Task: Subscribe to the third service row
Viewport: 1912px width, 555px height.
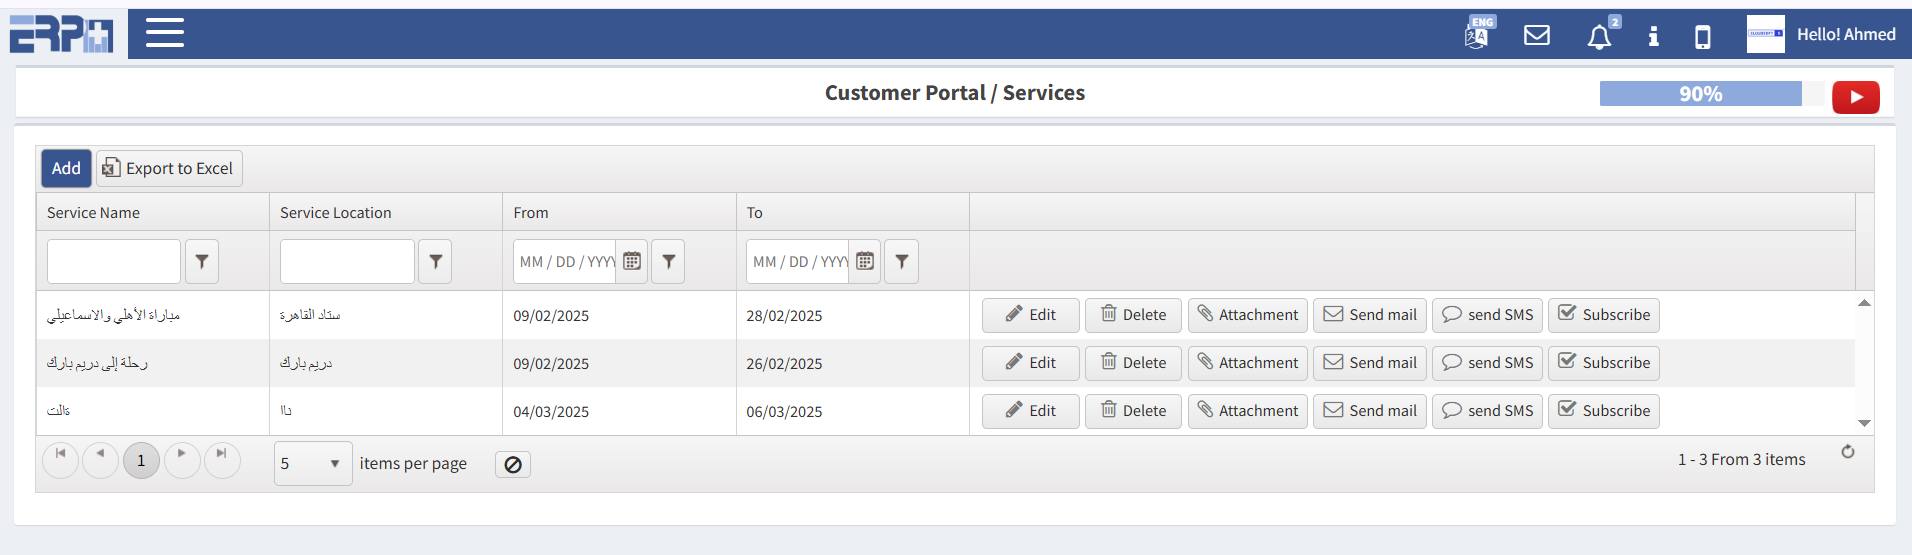Action: 1603,411
